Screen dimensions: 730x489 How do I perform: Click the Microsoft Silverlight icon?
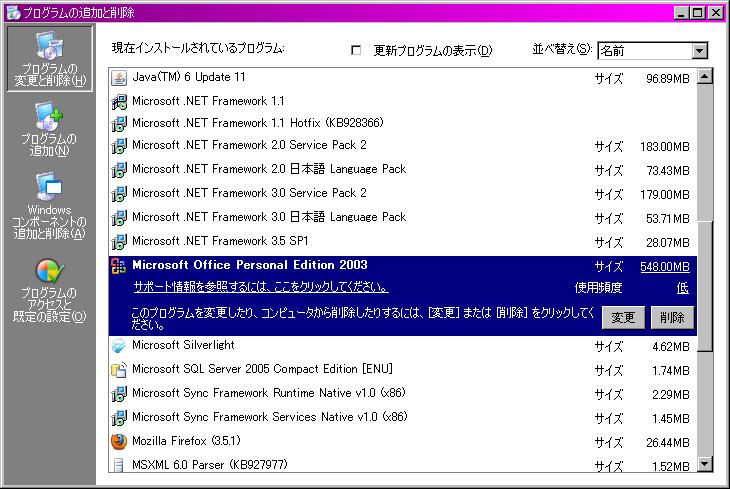(119, 346)
